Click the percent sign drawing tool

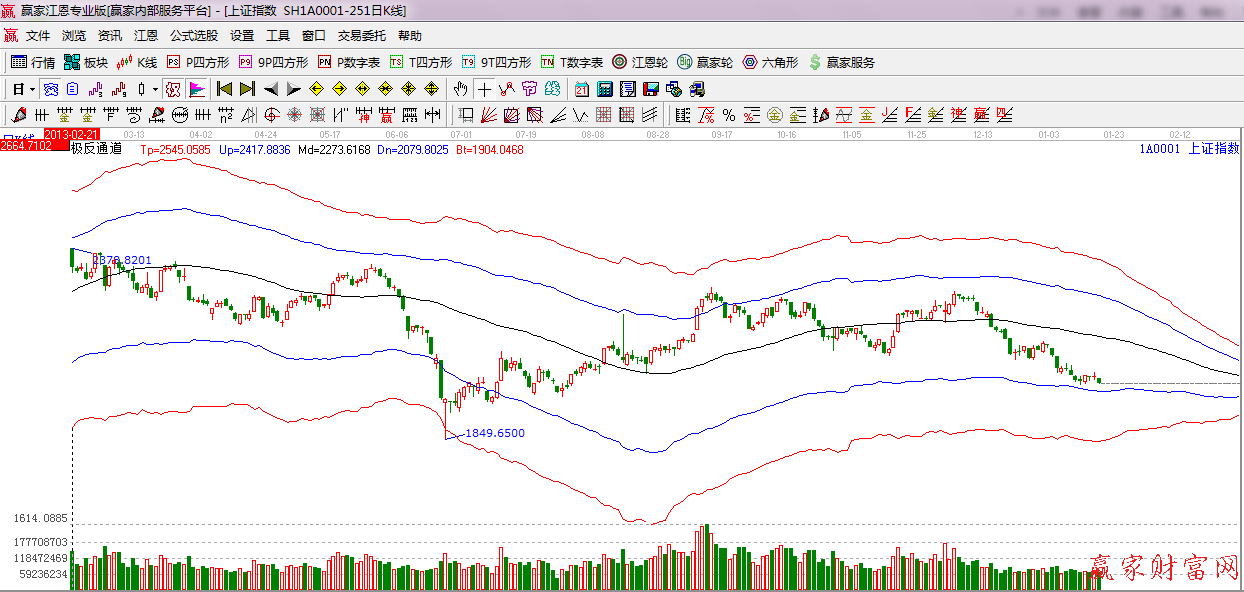coord(729,114)
